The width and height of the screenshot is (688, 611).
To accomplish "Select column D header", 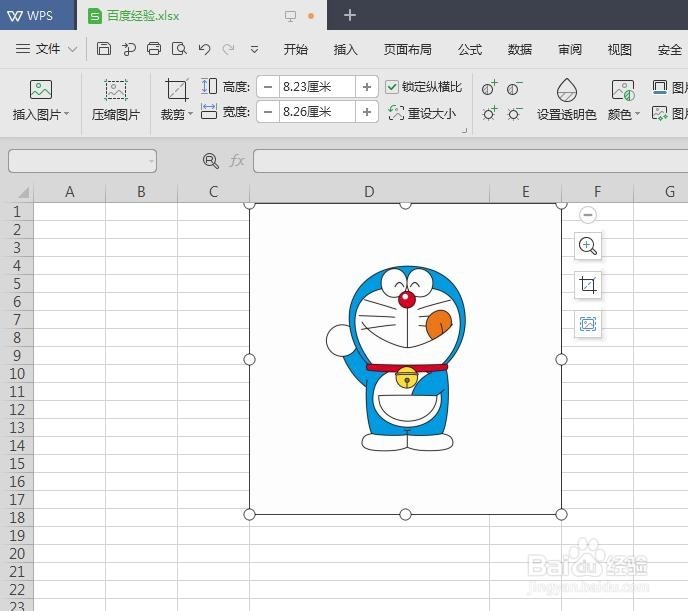I will pyautogui.click(x=369, y=192).
